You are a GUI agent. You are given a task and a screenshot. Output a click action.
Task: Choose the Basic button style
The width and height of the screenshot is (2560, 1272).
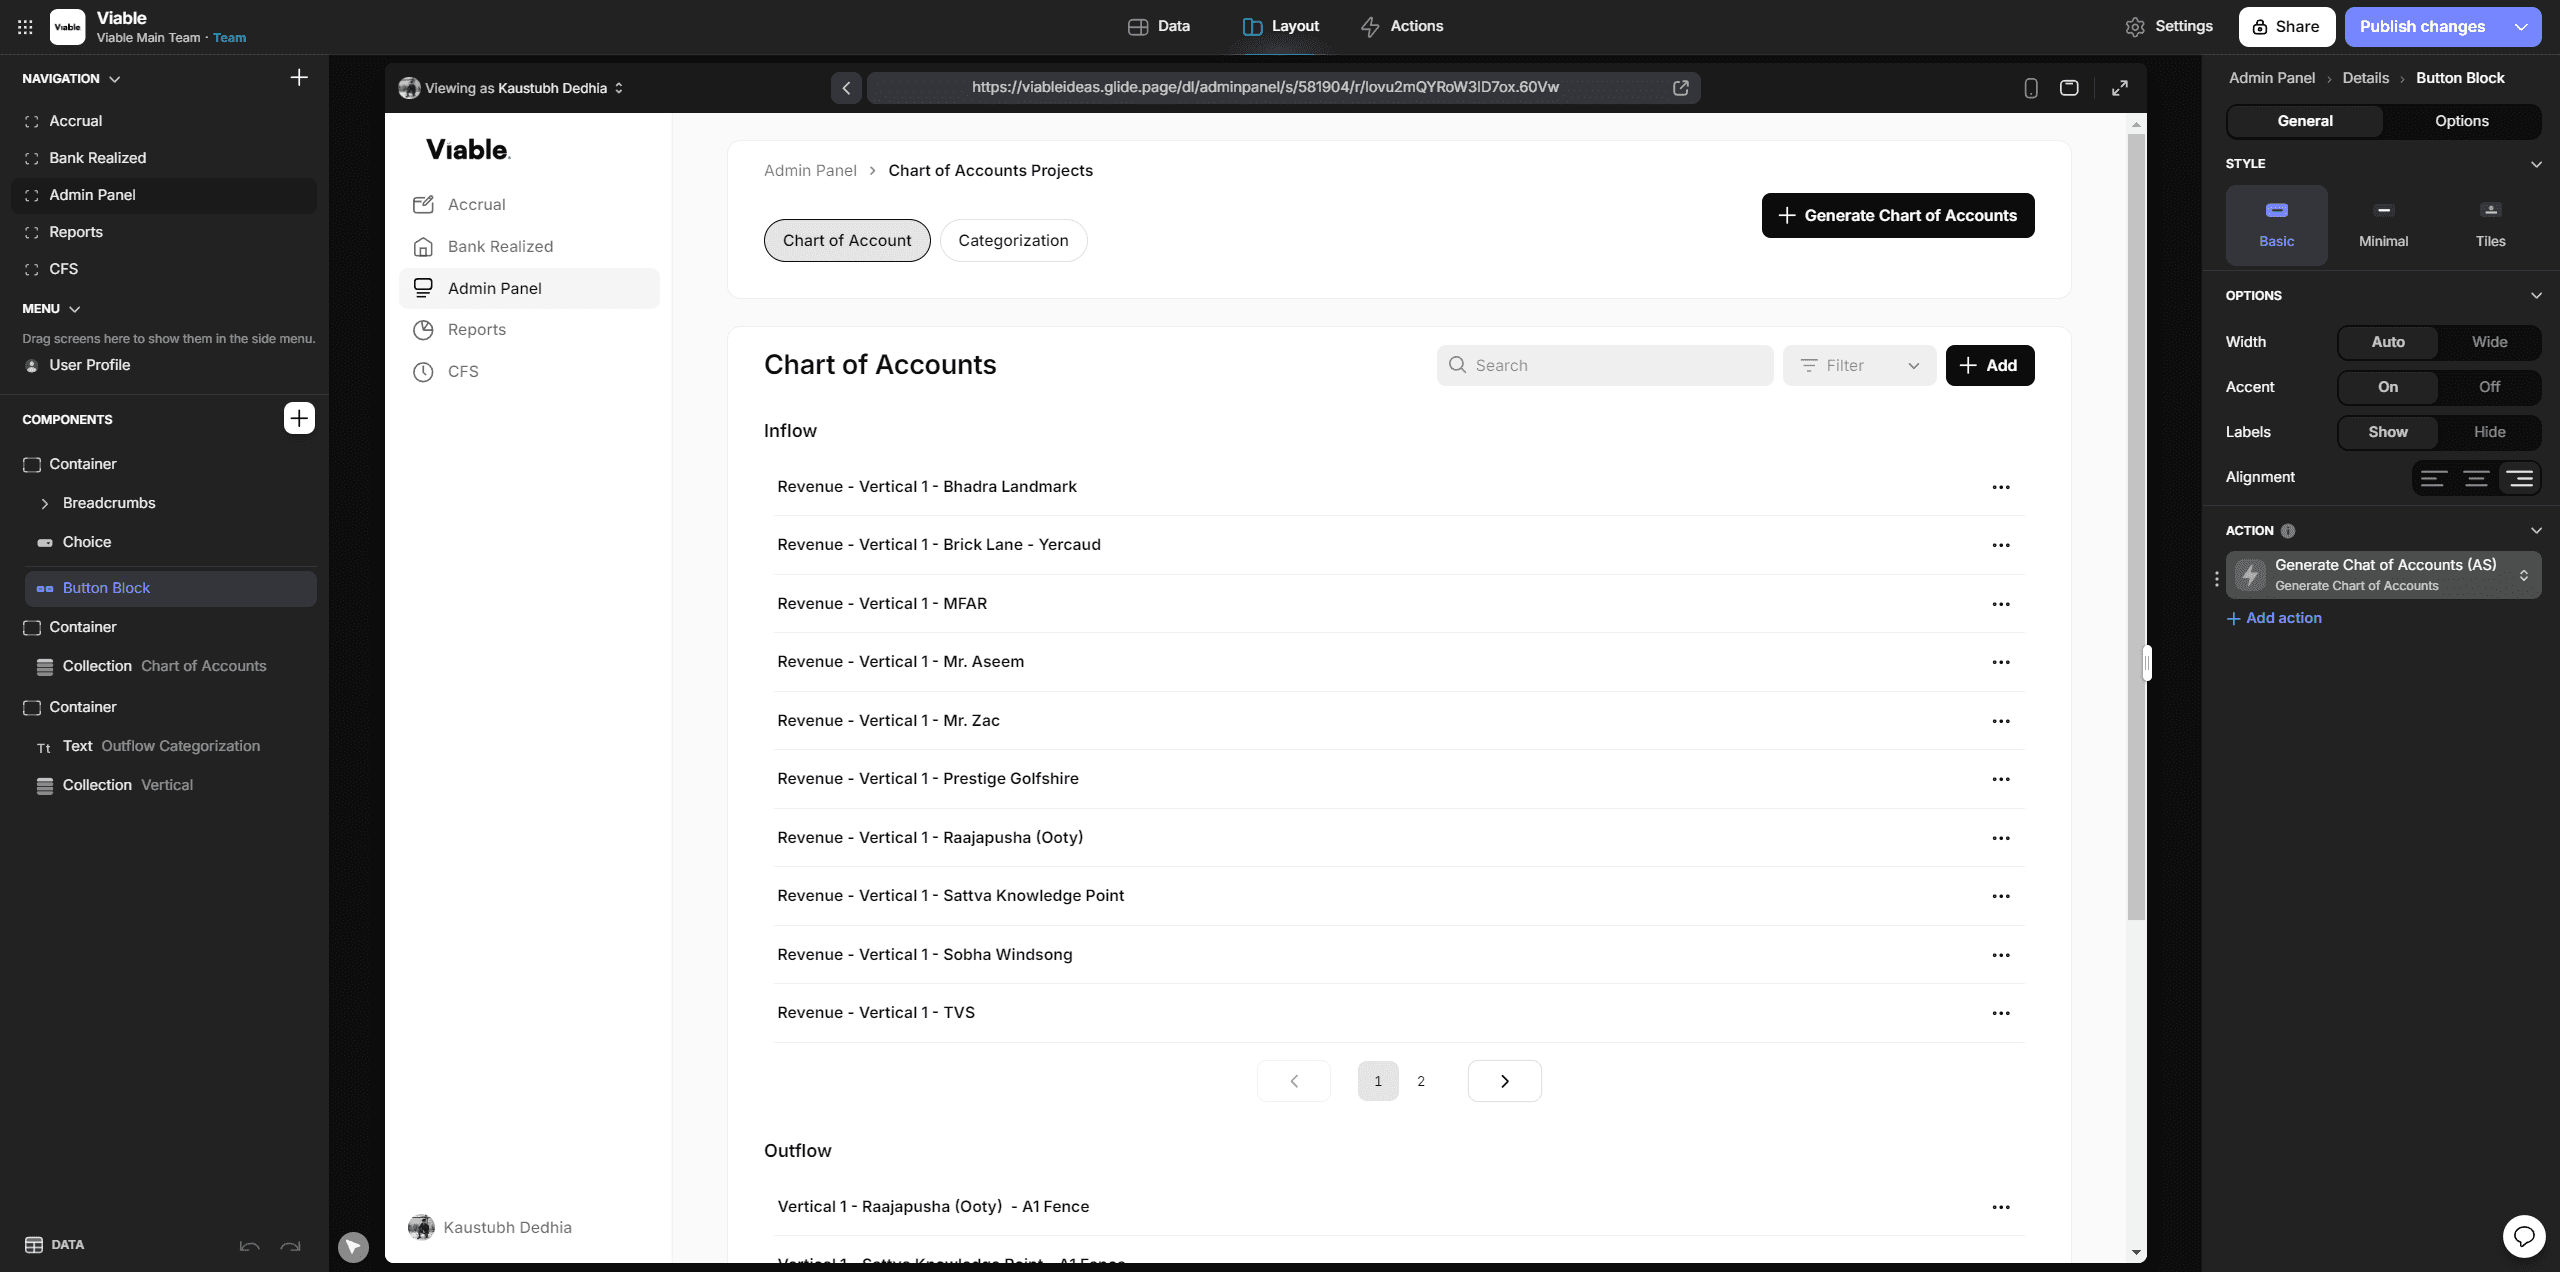click(x=2276, y=225)
